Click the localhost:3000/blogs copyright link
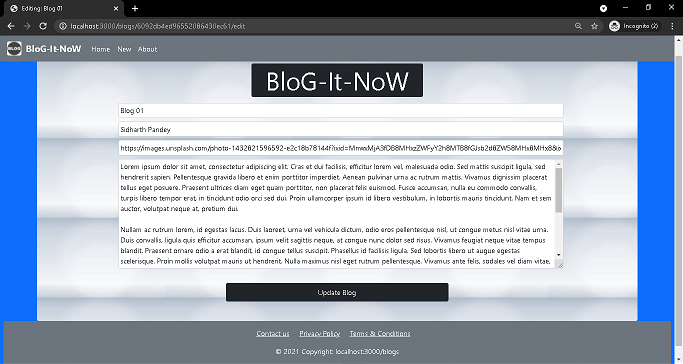 (367, 351)
